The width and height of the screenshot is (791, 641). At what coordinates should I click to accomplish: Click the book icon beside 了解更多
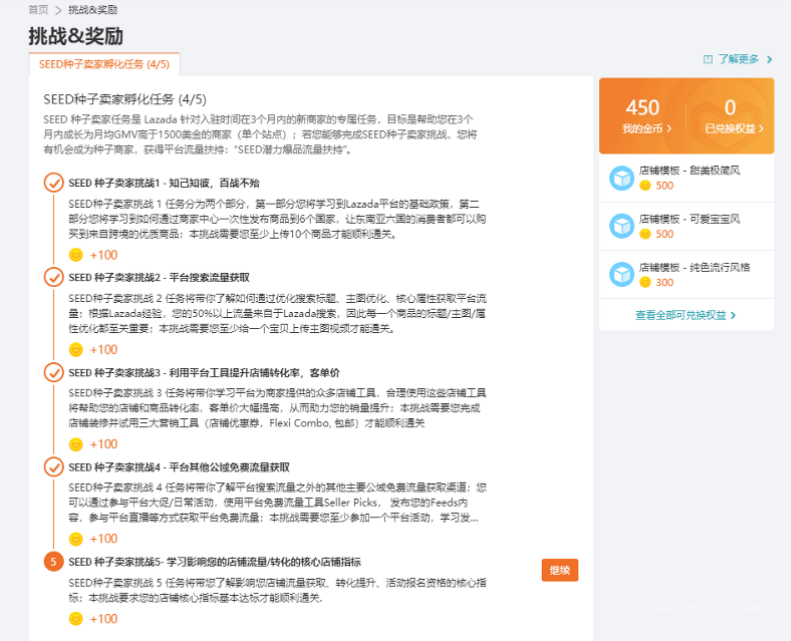(x=708, y=60)
